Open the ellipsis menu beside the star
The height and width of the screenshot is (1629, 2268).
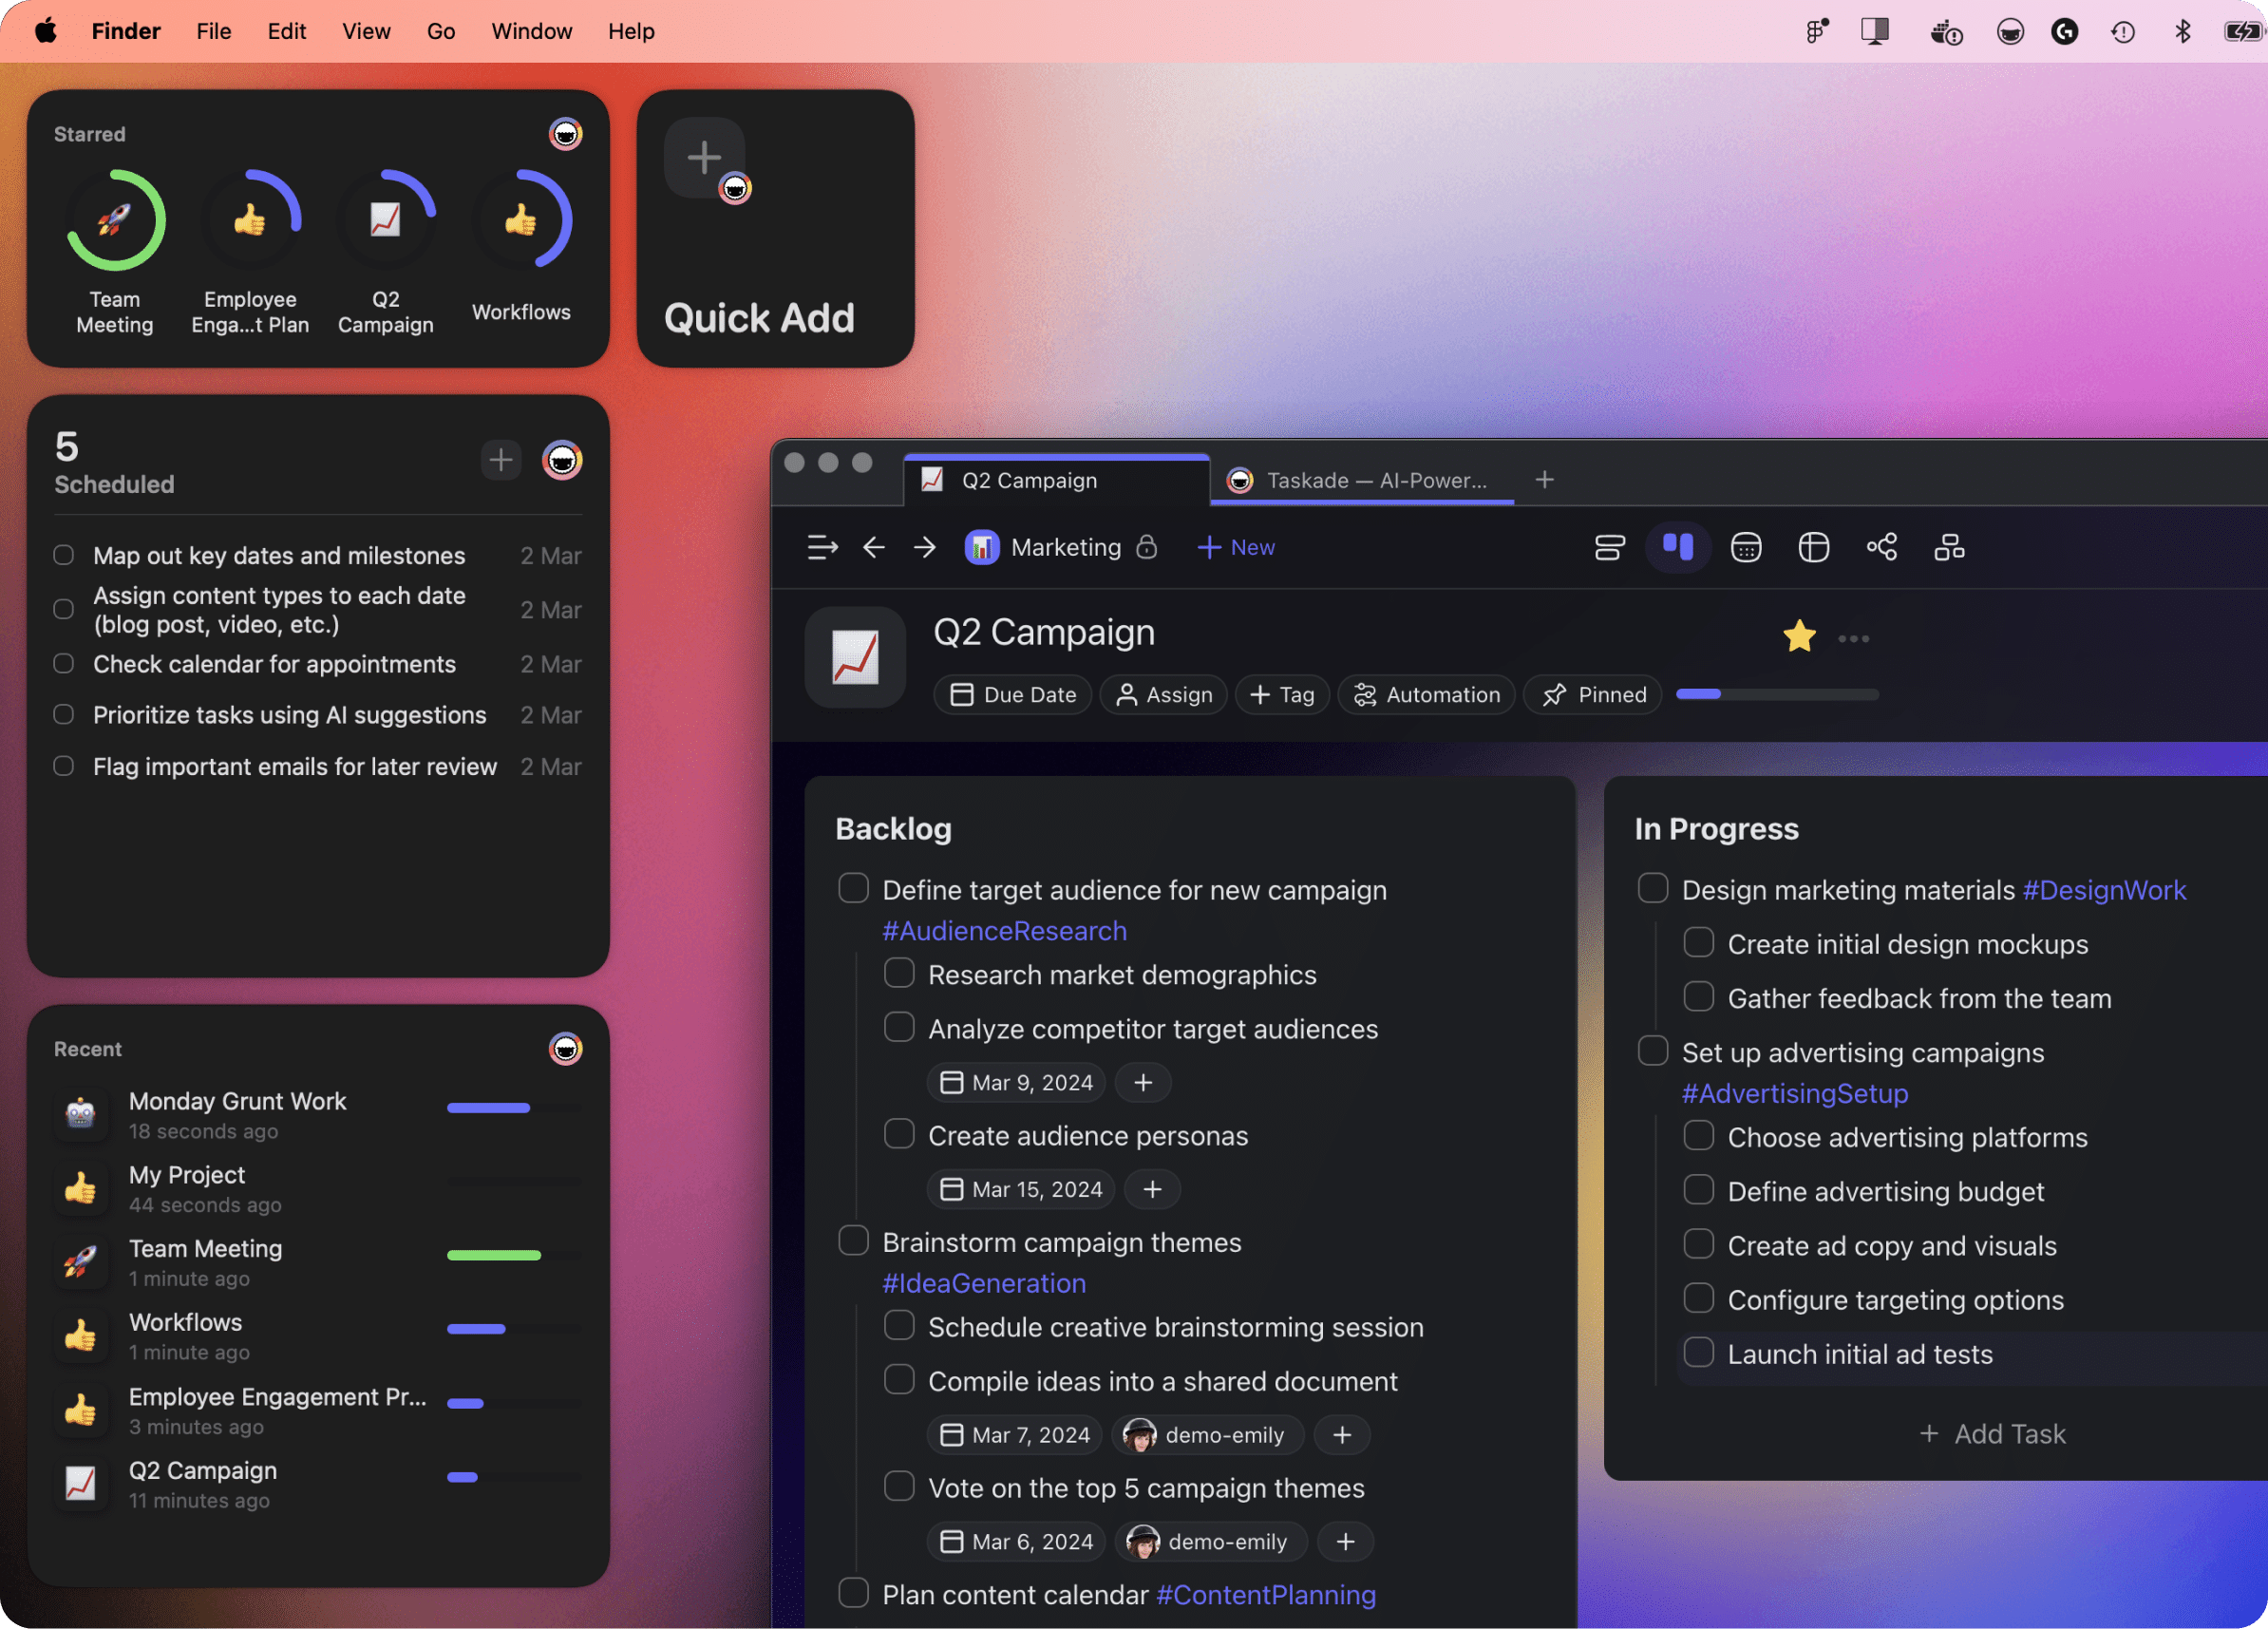1856,637
